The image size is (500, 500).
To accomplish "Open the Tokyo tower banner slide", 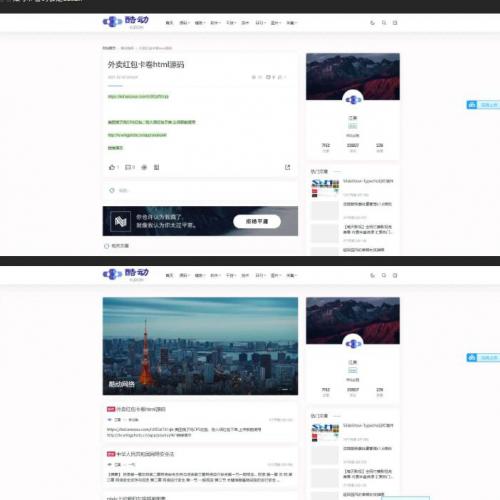I will (200, 346).
